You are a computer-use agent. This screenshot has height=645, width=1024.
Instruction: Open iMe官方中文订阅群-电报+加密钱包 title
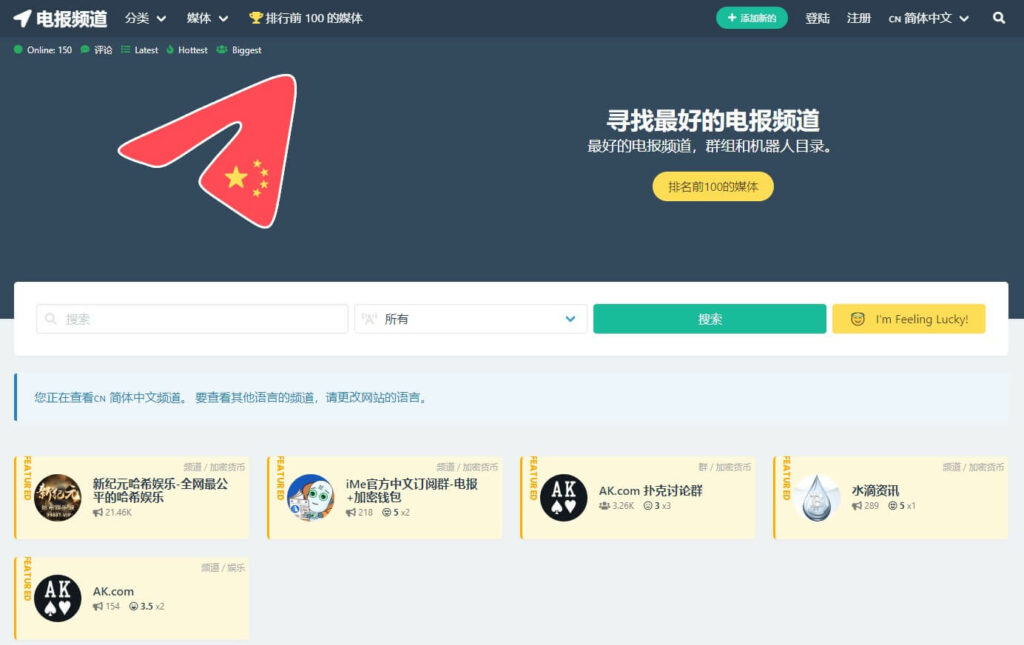[x=411, y=490]
